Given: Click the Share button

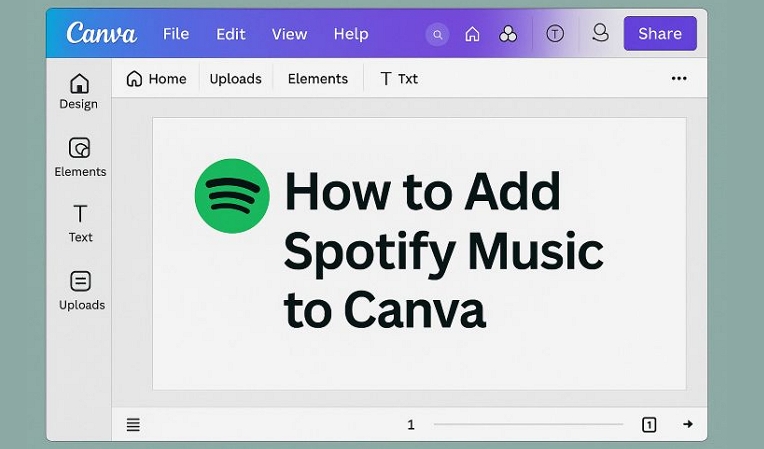Looking at the screenshot, I should (x=660, y=33).
